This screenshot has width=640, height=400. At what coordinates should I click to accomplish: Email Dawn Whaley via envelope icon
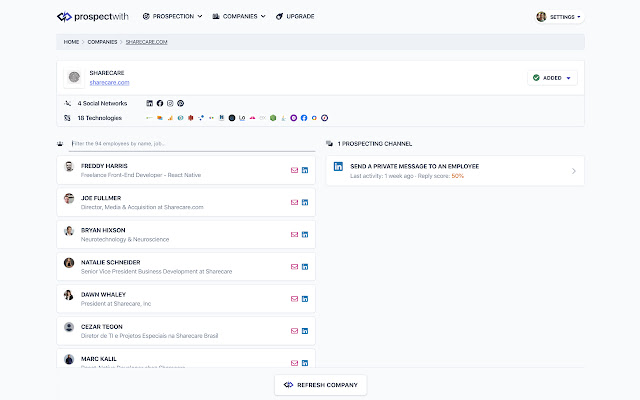(x=294, y=299)
